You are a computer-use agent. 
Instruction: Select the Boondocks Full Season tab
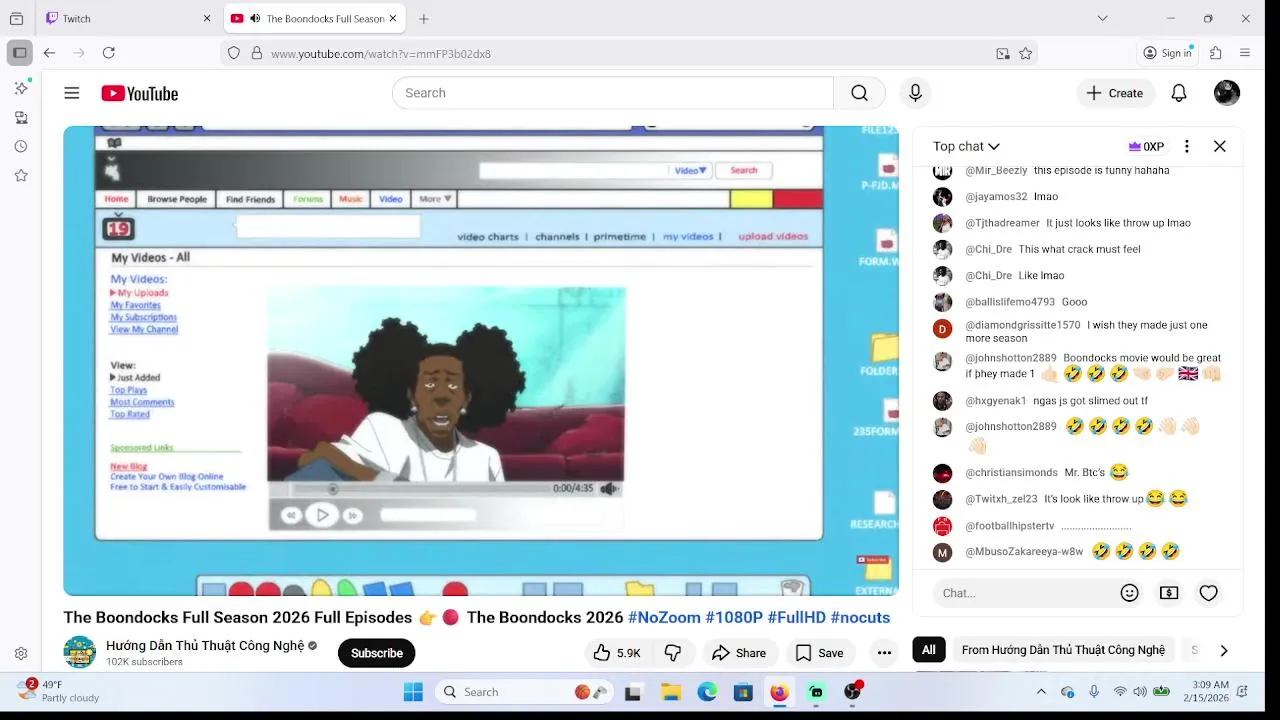pos(314,18)
